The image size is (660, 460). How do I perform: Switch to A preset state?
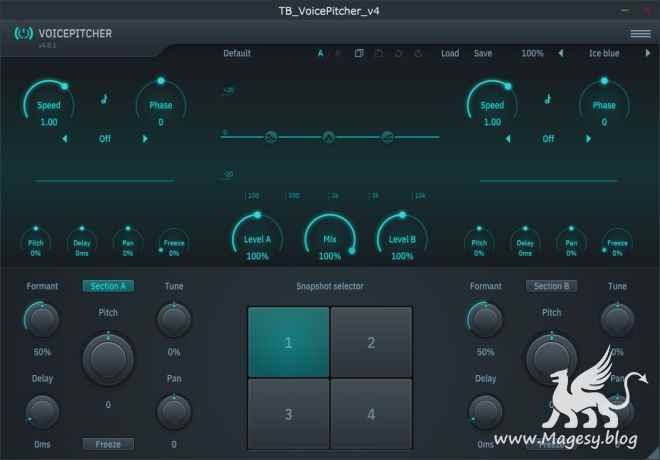(x=320, y=54)
